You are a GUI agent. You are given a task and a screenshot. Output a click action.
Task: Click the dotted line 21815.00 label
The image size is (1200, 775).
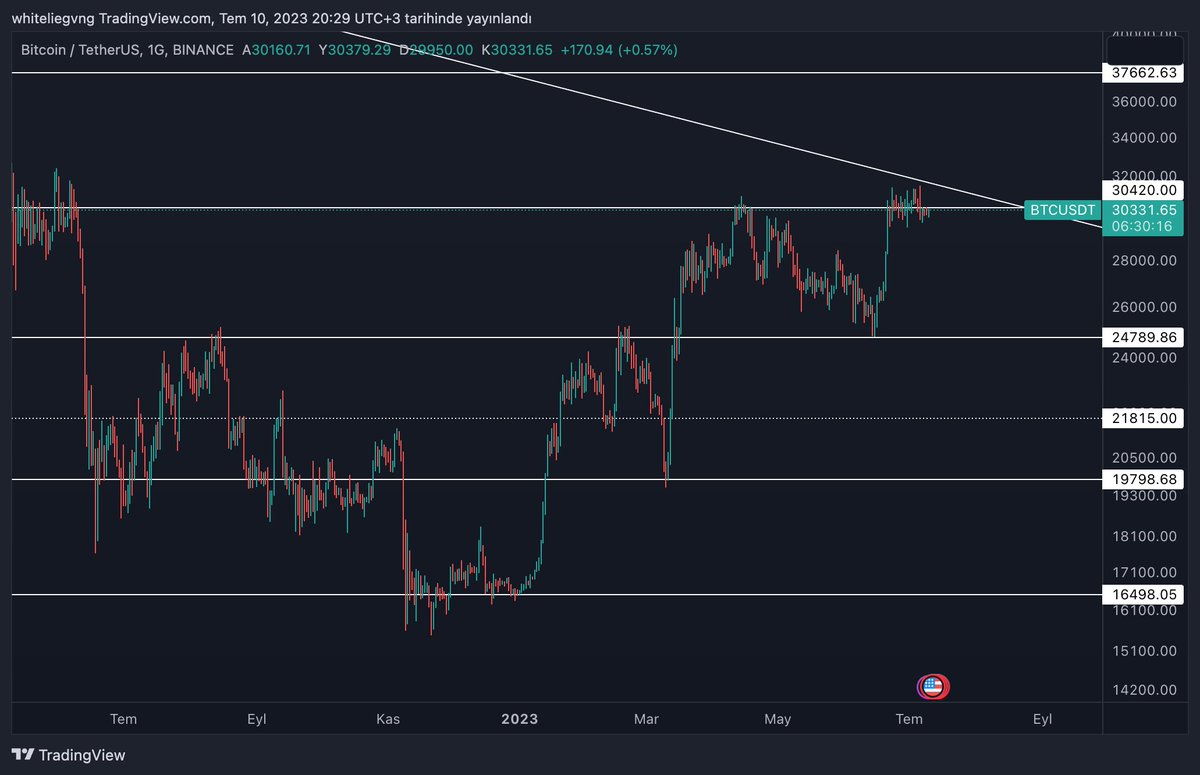tap(1143, 418)
